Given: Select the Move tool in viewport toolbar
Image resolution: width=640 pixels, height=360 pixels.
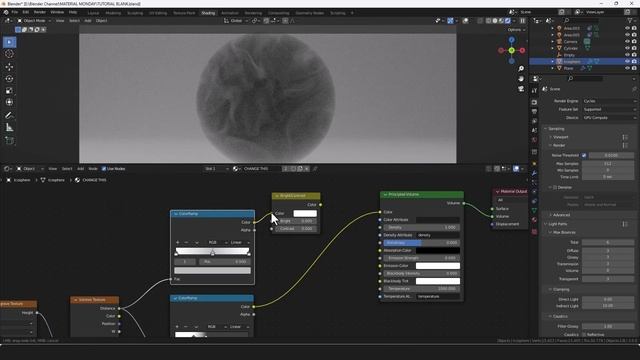Looking at the screenshot, I should click(x=9, y=67).
